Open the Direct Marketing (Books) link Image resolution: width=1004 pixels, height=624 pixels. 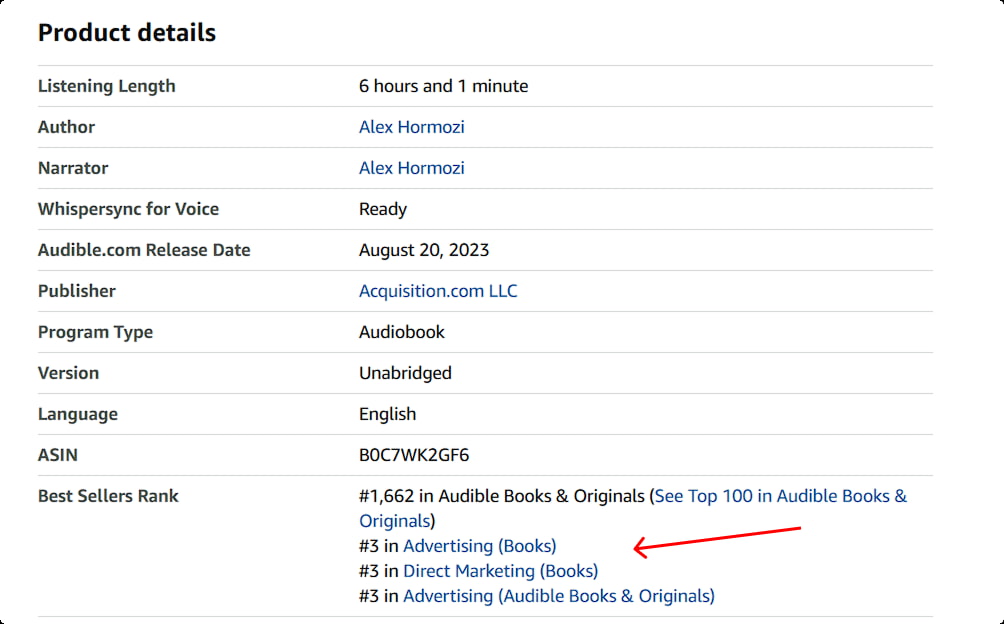(x=501, y=571)
